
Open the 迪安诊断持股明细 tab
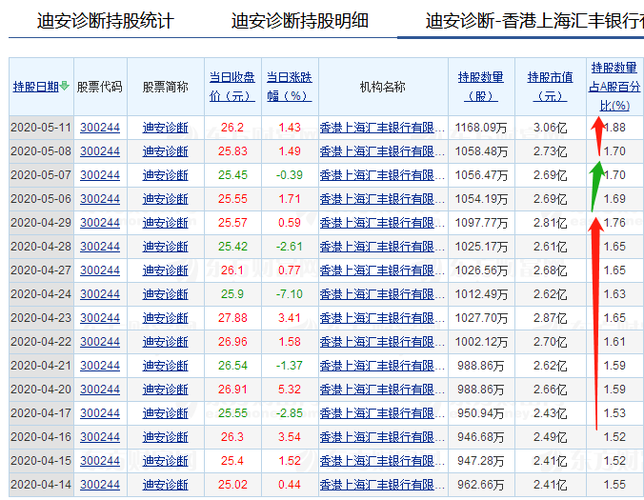tap(300, 21)
